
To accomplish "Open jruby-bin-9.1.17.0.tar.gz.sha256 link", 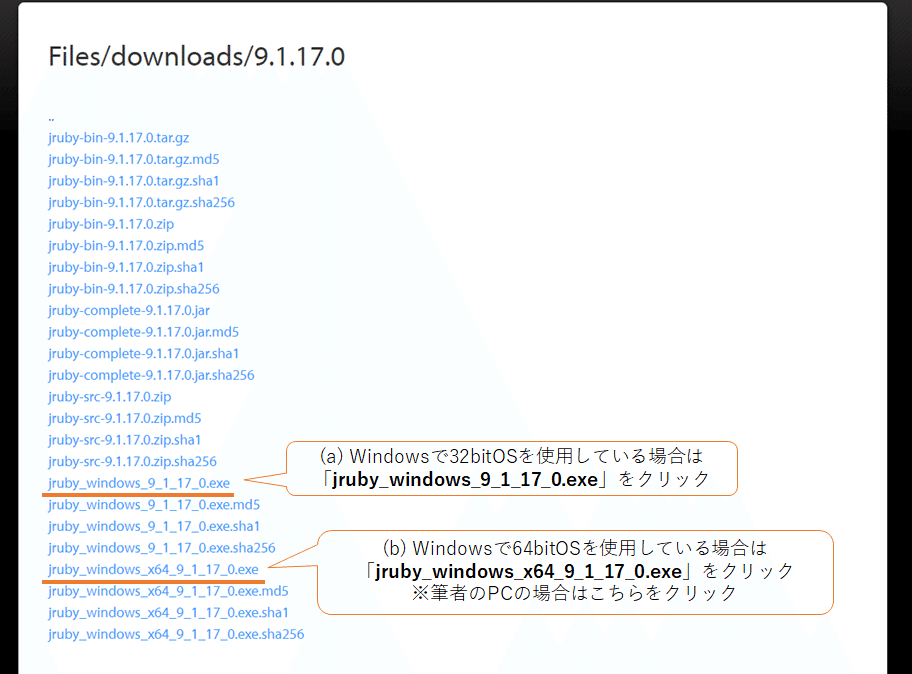I will (x=141, y=202).
